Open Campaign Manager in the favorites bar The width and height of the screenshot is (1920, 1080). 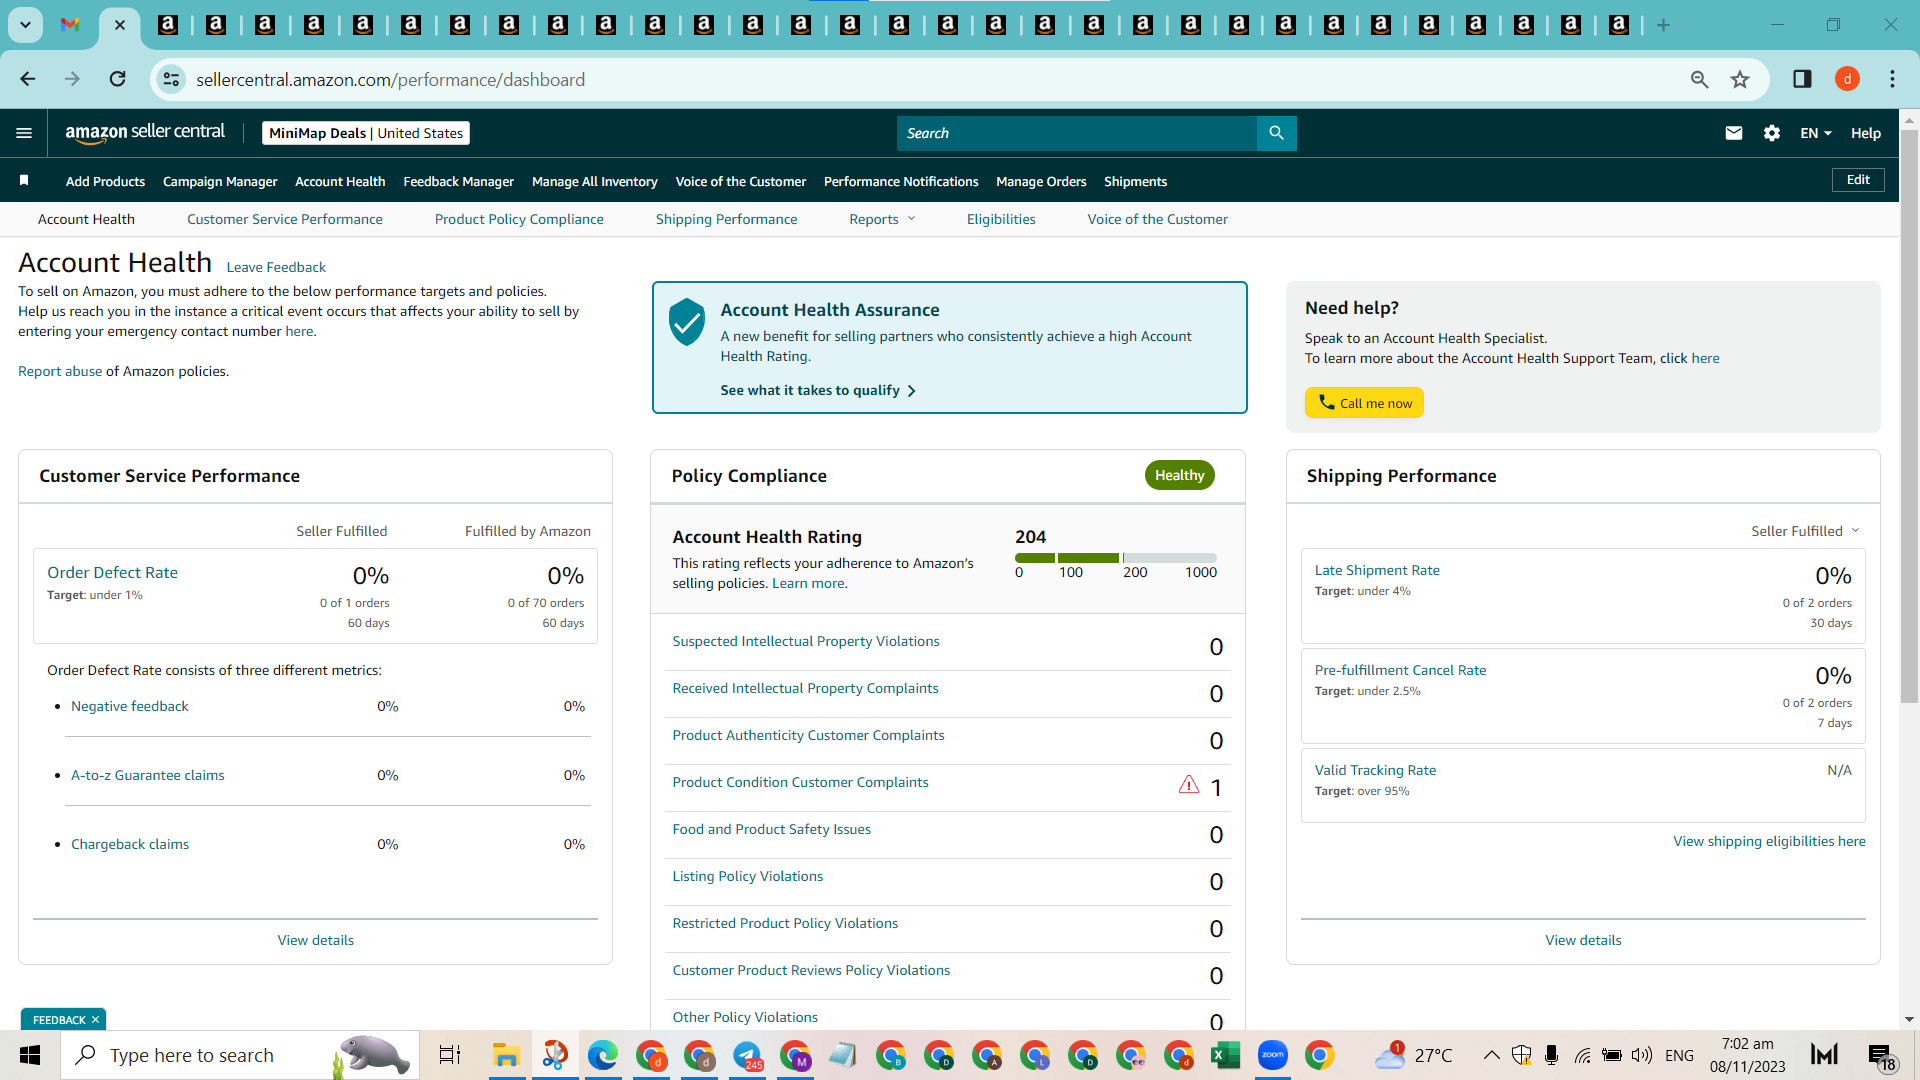220,181
